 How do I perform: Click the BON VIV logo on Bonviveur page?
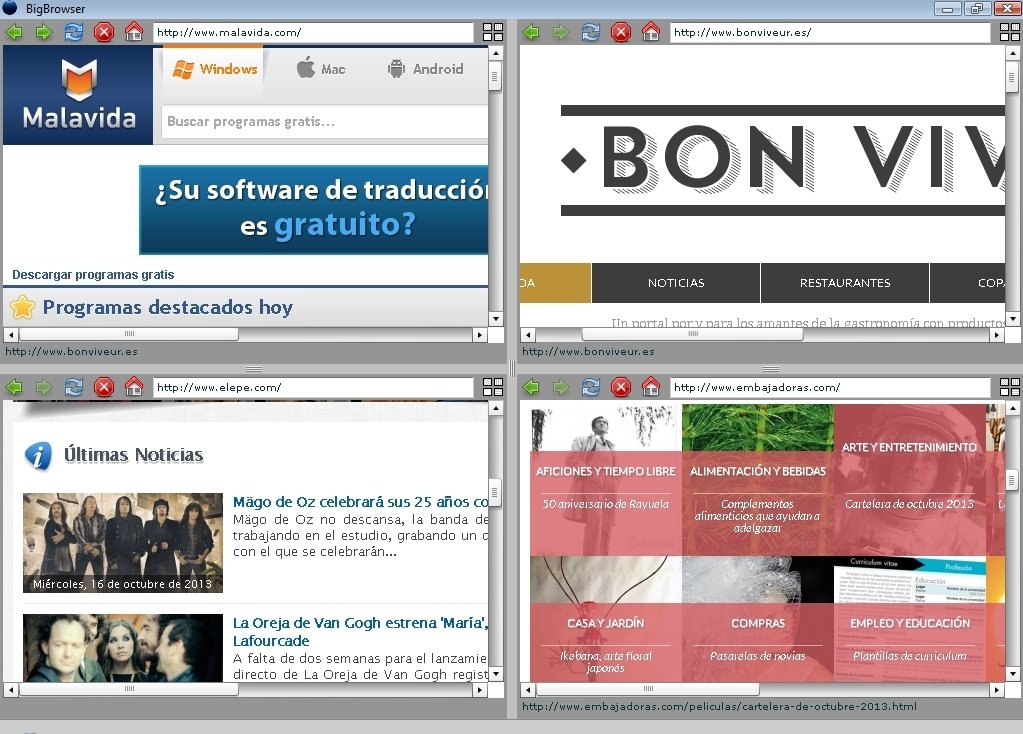tap(782, 161)
